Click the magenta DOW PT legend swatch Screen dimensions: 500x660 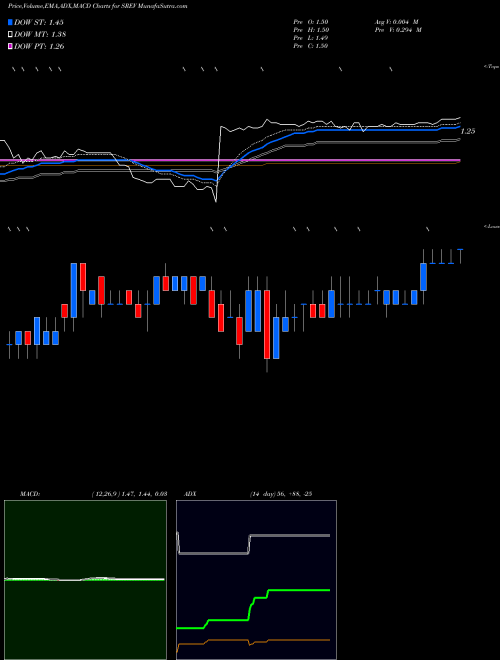coord(10,46)
